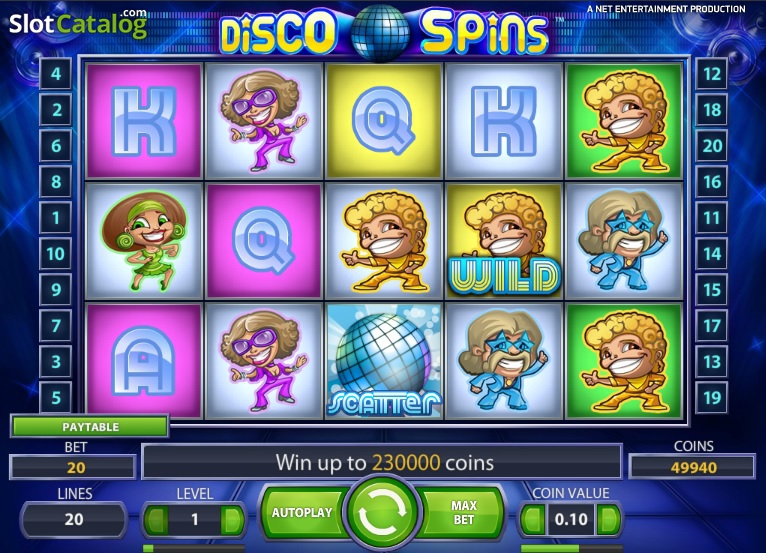The width and height of the screenshot is (766, 553).
Task: Click the circular green spin button
Action: pos(382,512)
